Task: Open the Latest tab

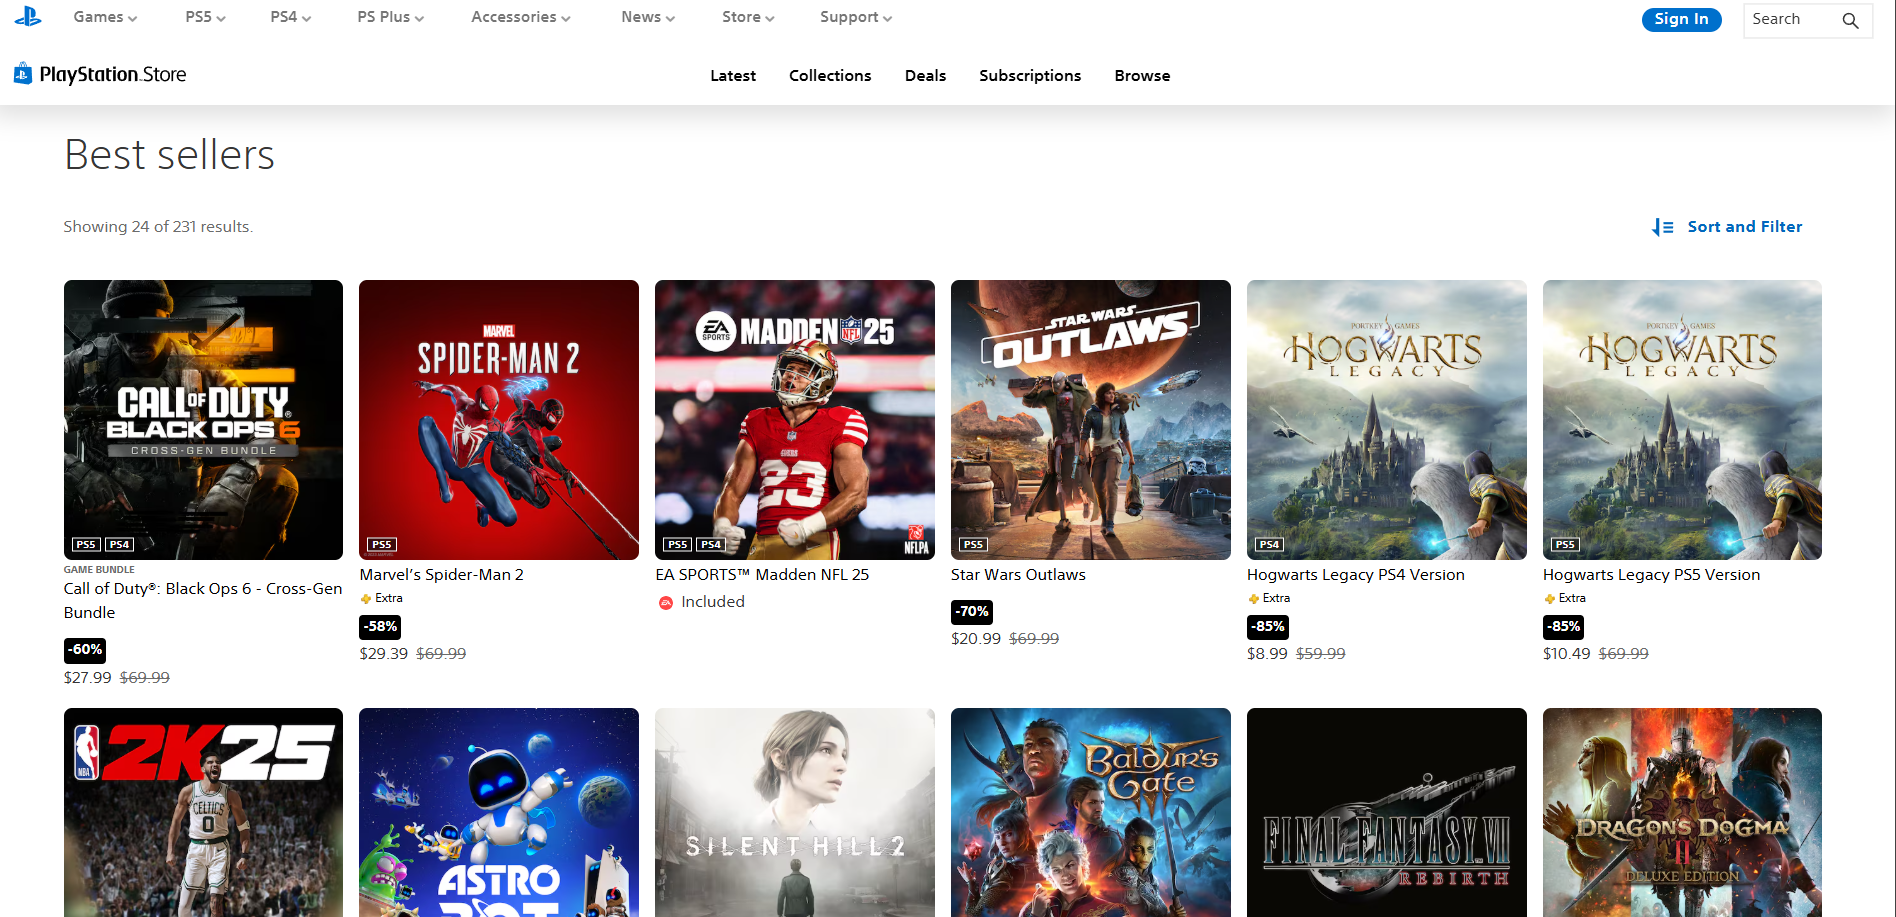Action: point(733,76)
